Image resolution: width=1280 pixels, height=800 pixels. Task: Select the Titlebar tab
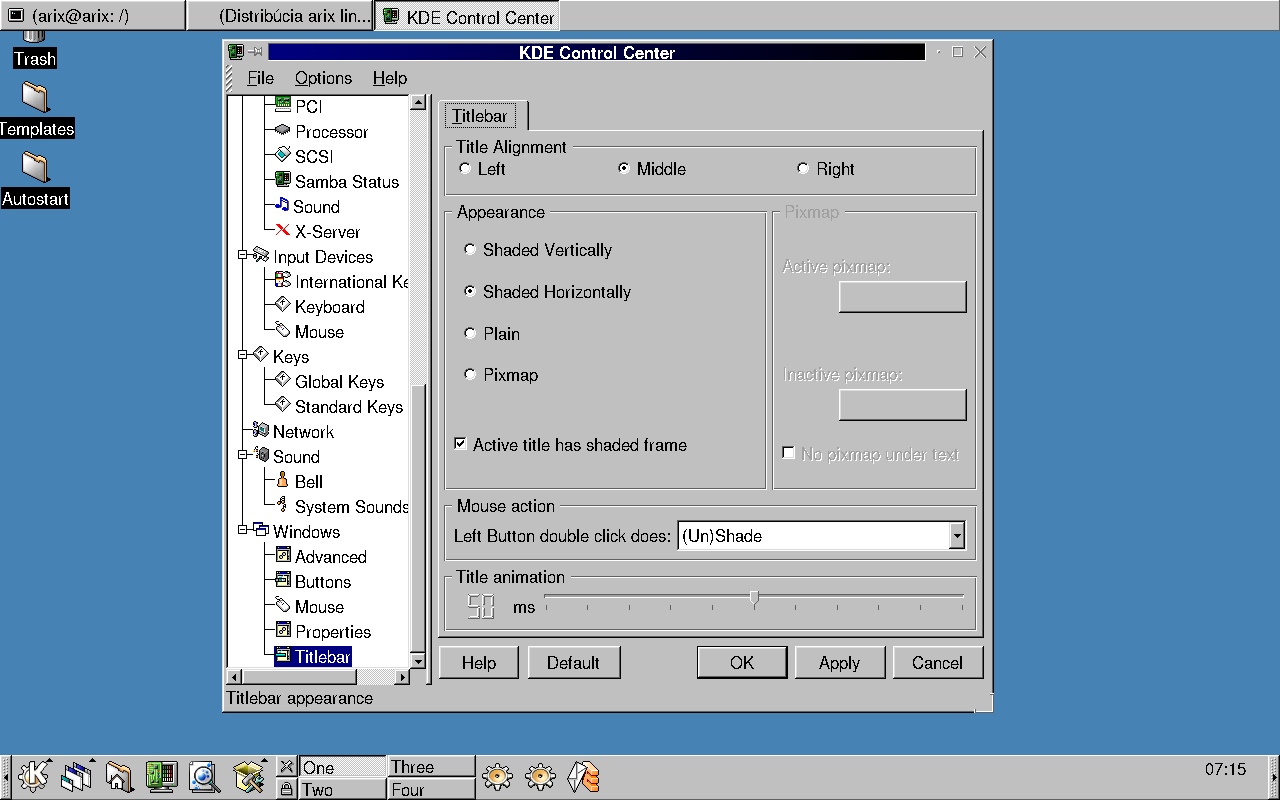(x=483, y=116)
